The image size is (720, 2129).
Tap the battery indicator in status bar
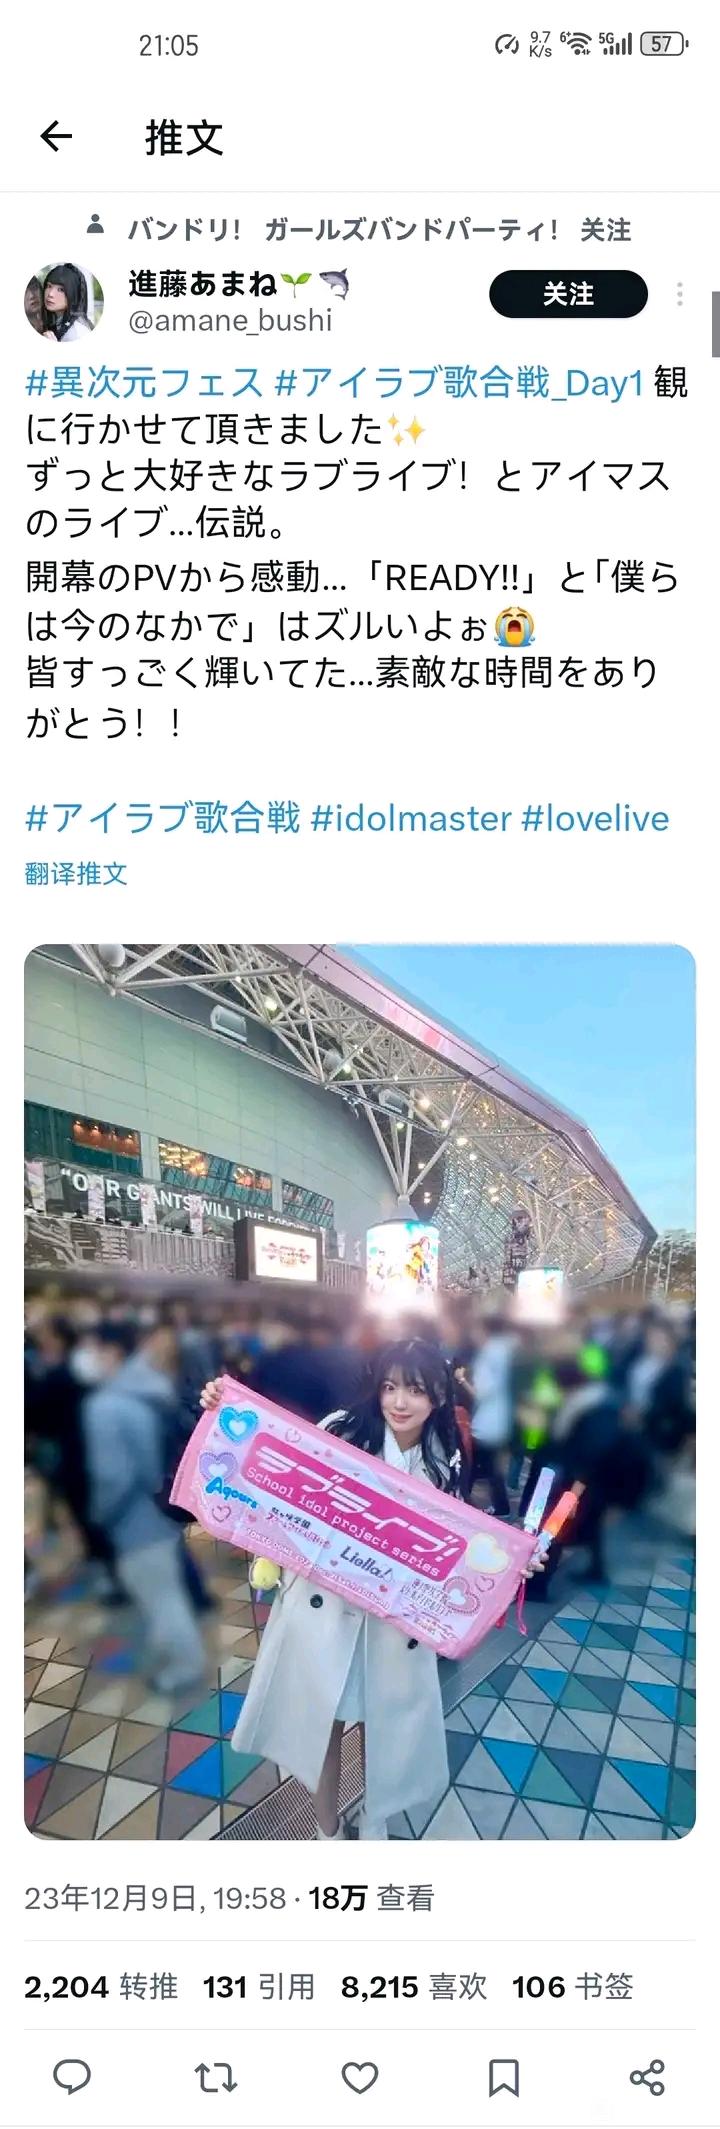coord(665,44)
